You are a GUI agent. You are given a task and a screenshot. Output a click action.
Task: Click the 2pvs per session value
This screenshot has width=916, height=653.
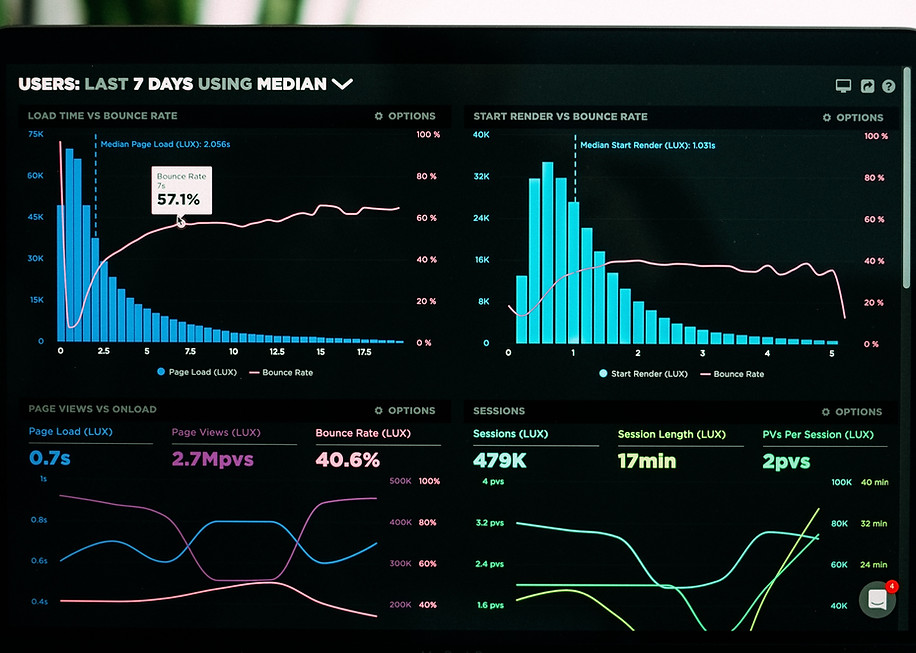786,462
